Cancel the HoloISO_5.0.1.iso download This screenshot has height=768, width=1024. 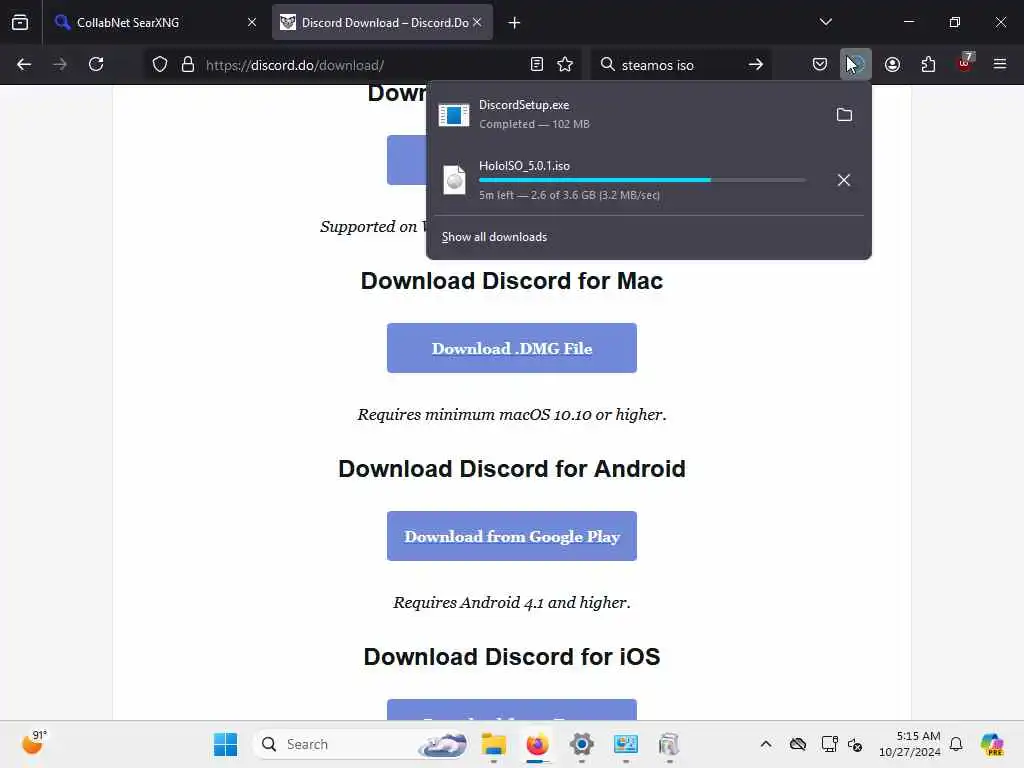coord(844,180)
